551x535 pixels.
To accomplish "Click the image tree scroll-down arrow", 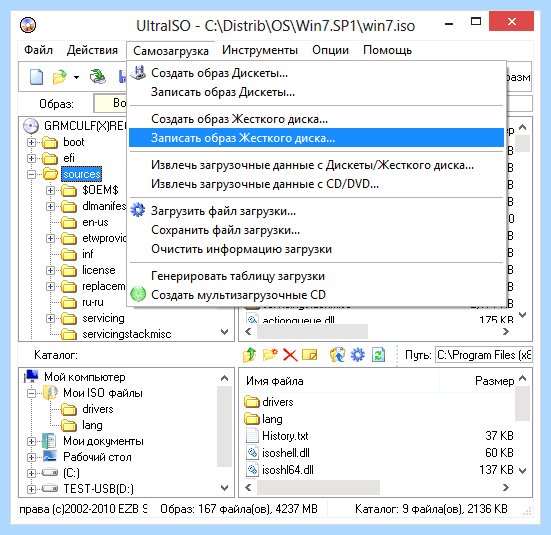I will pos(224,332).
